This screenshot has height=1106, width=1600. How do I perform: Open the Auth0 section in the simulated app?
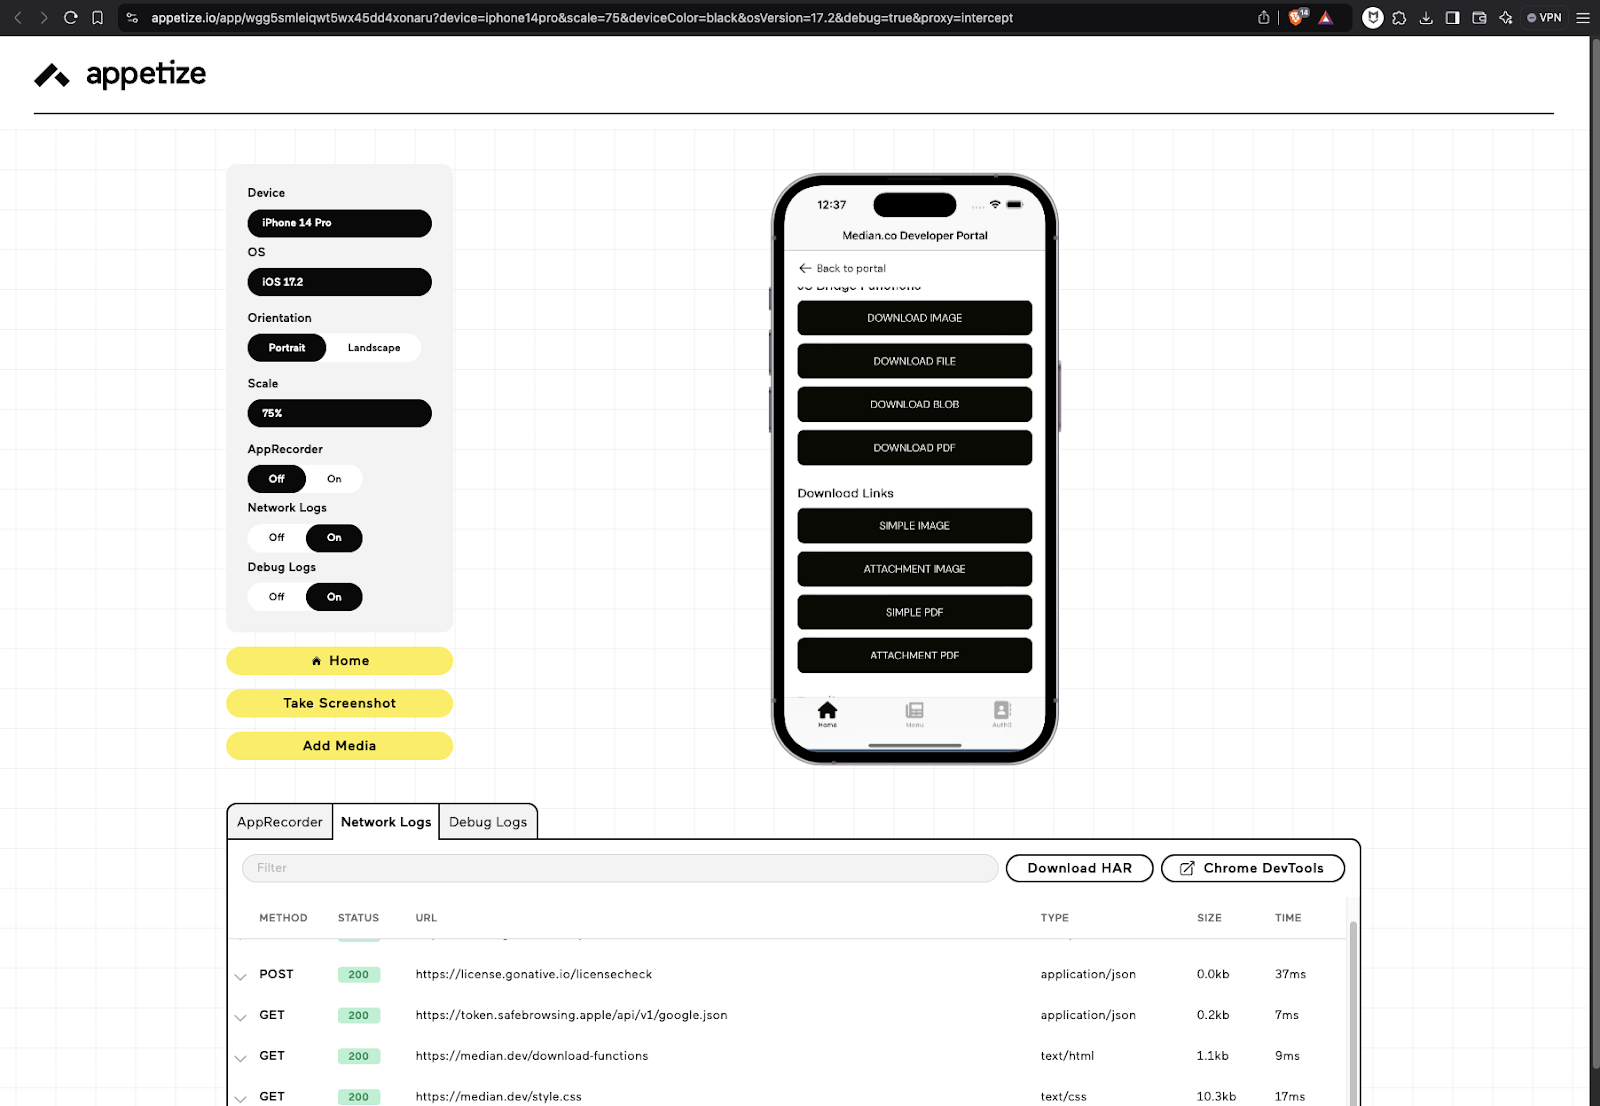pos(1000,713)
